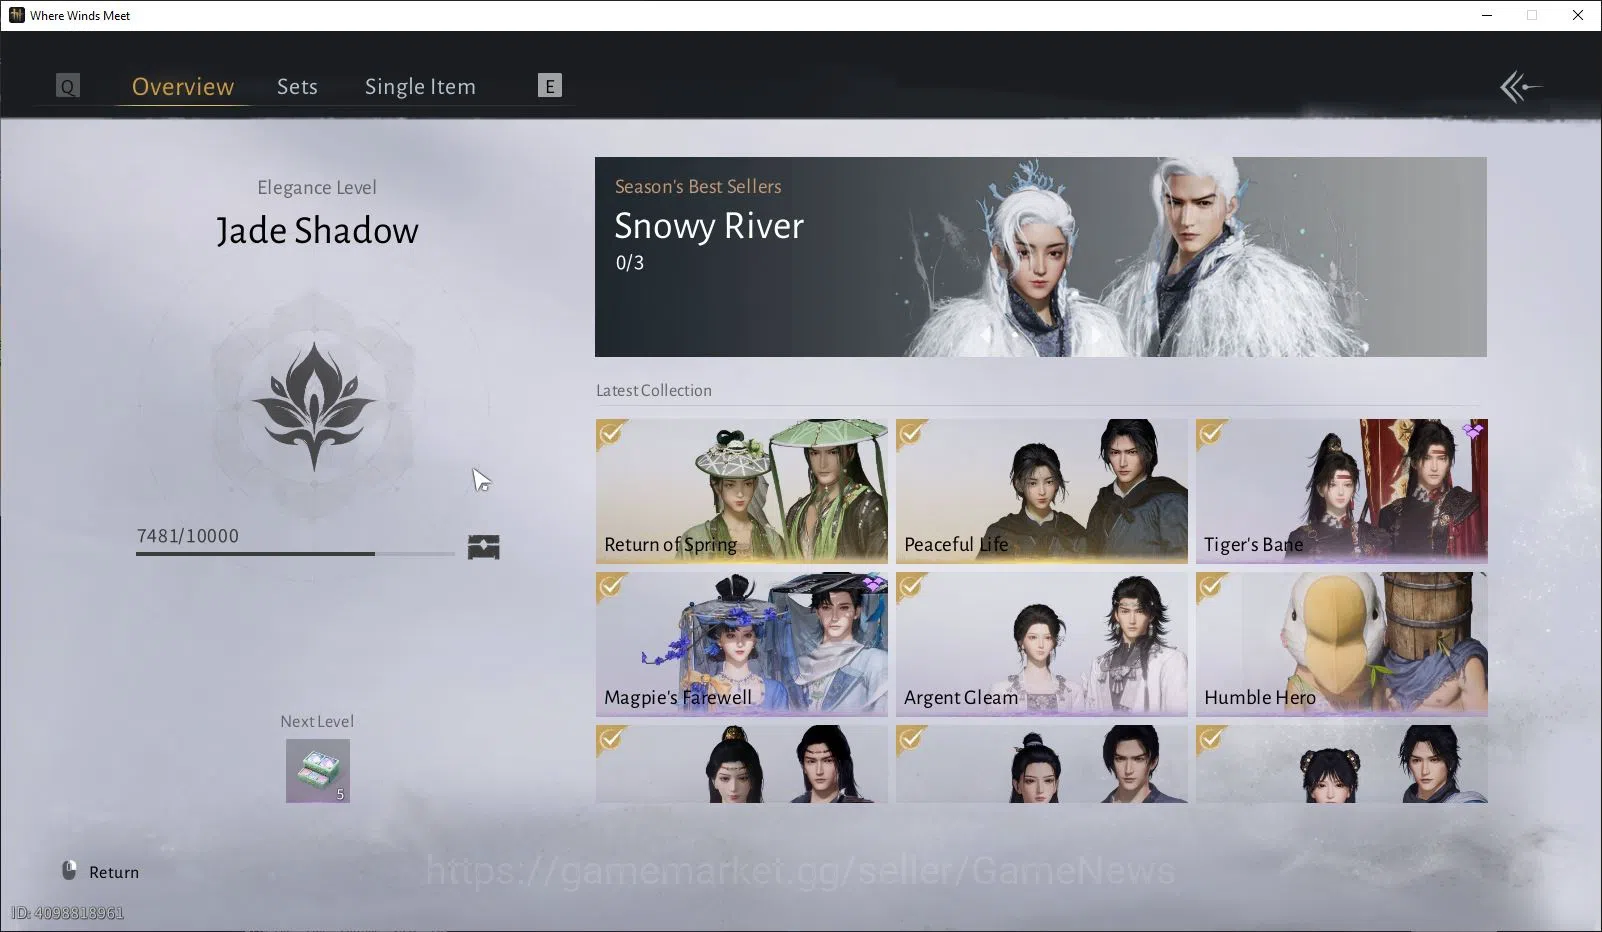The width and height of the screenshot is (1602, 932).
Task: Minimize the Where Winds Meet window
Action: tap(1487, 15)
